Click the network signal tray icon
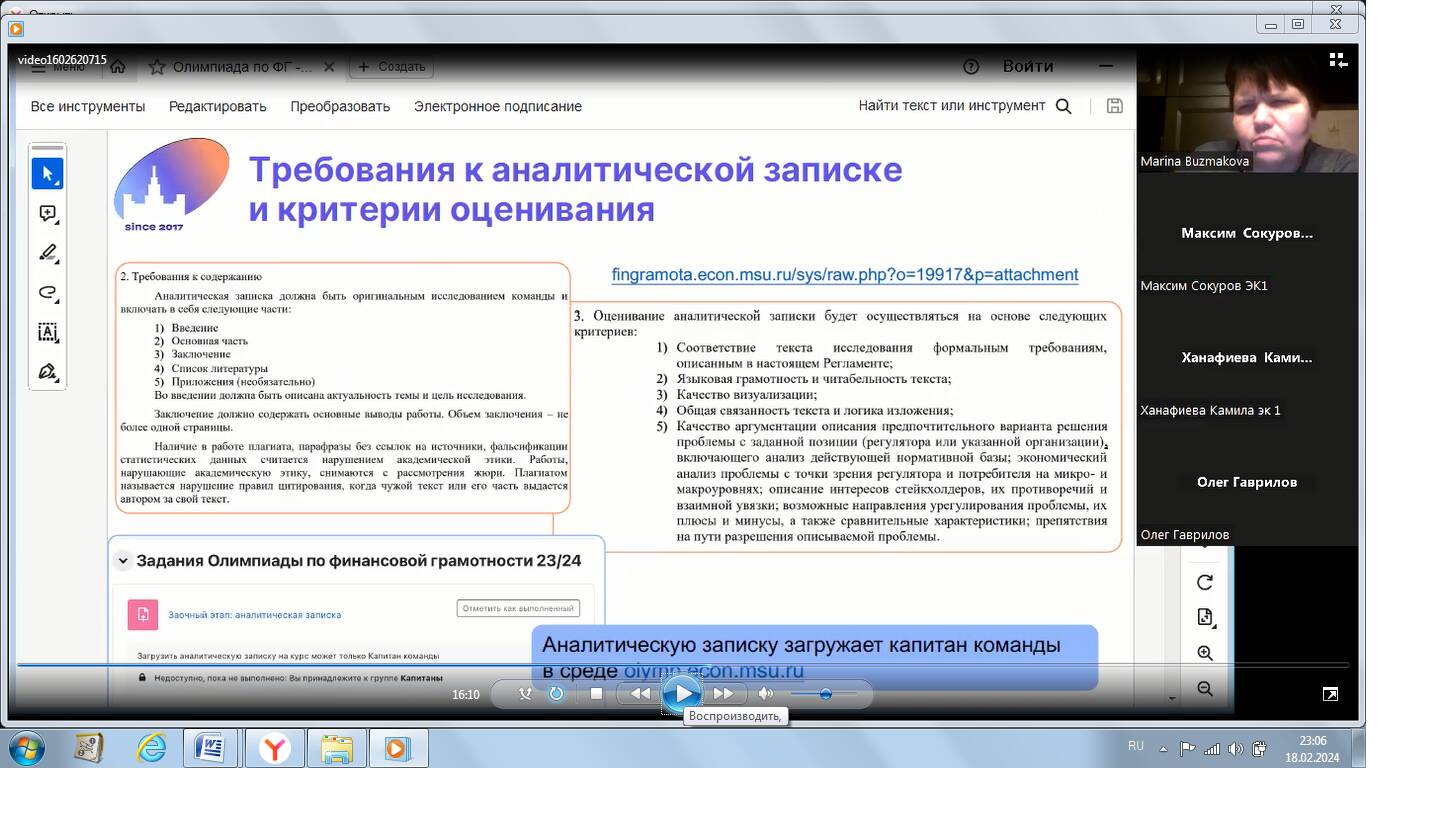Image resolution: width=1446 pixels, height=832 pixels. coord(1211,748)
